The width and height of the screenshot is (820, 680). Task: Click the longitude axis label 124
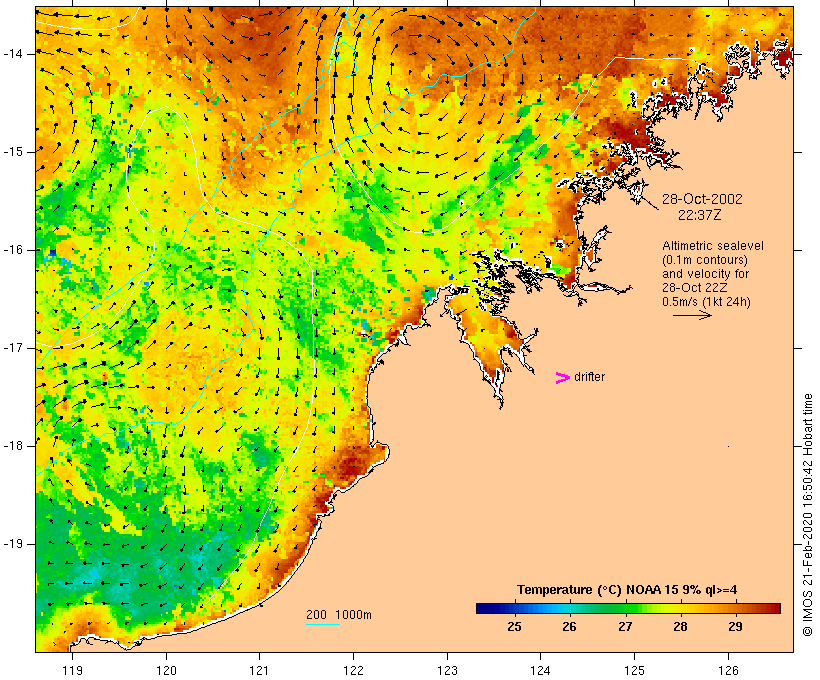pos(541,670)
